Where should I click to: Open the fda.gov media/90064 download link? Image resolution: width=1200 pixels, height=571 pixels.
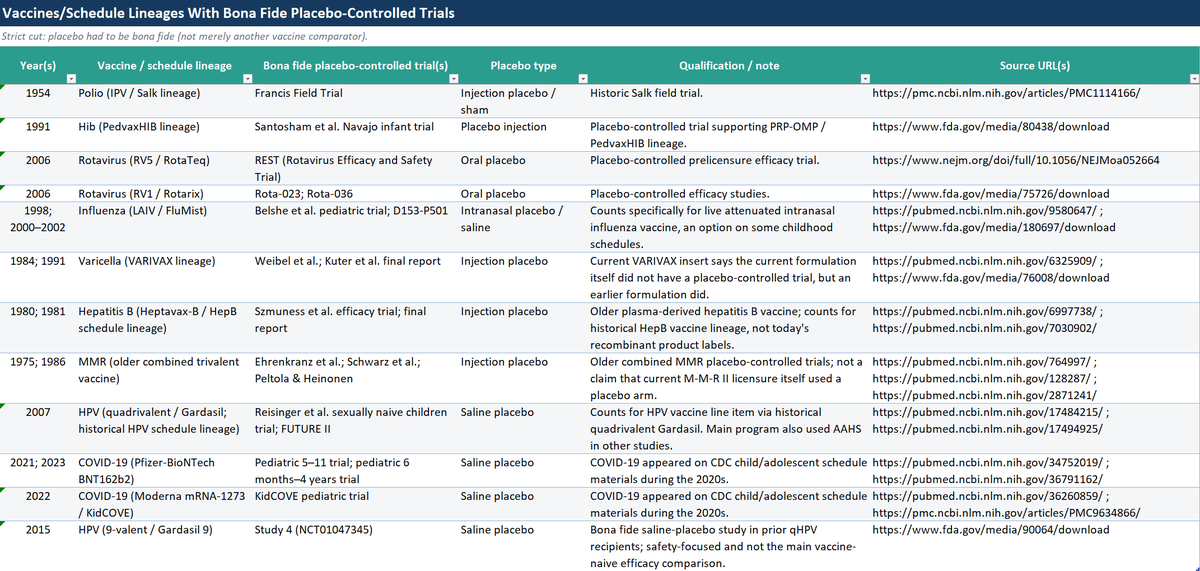990,530
